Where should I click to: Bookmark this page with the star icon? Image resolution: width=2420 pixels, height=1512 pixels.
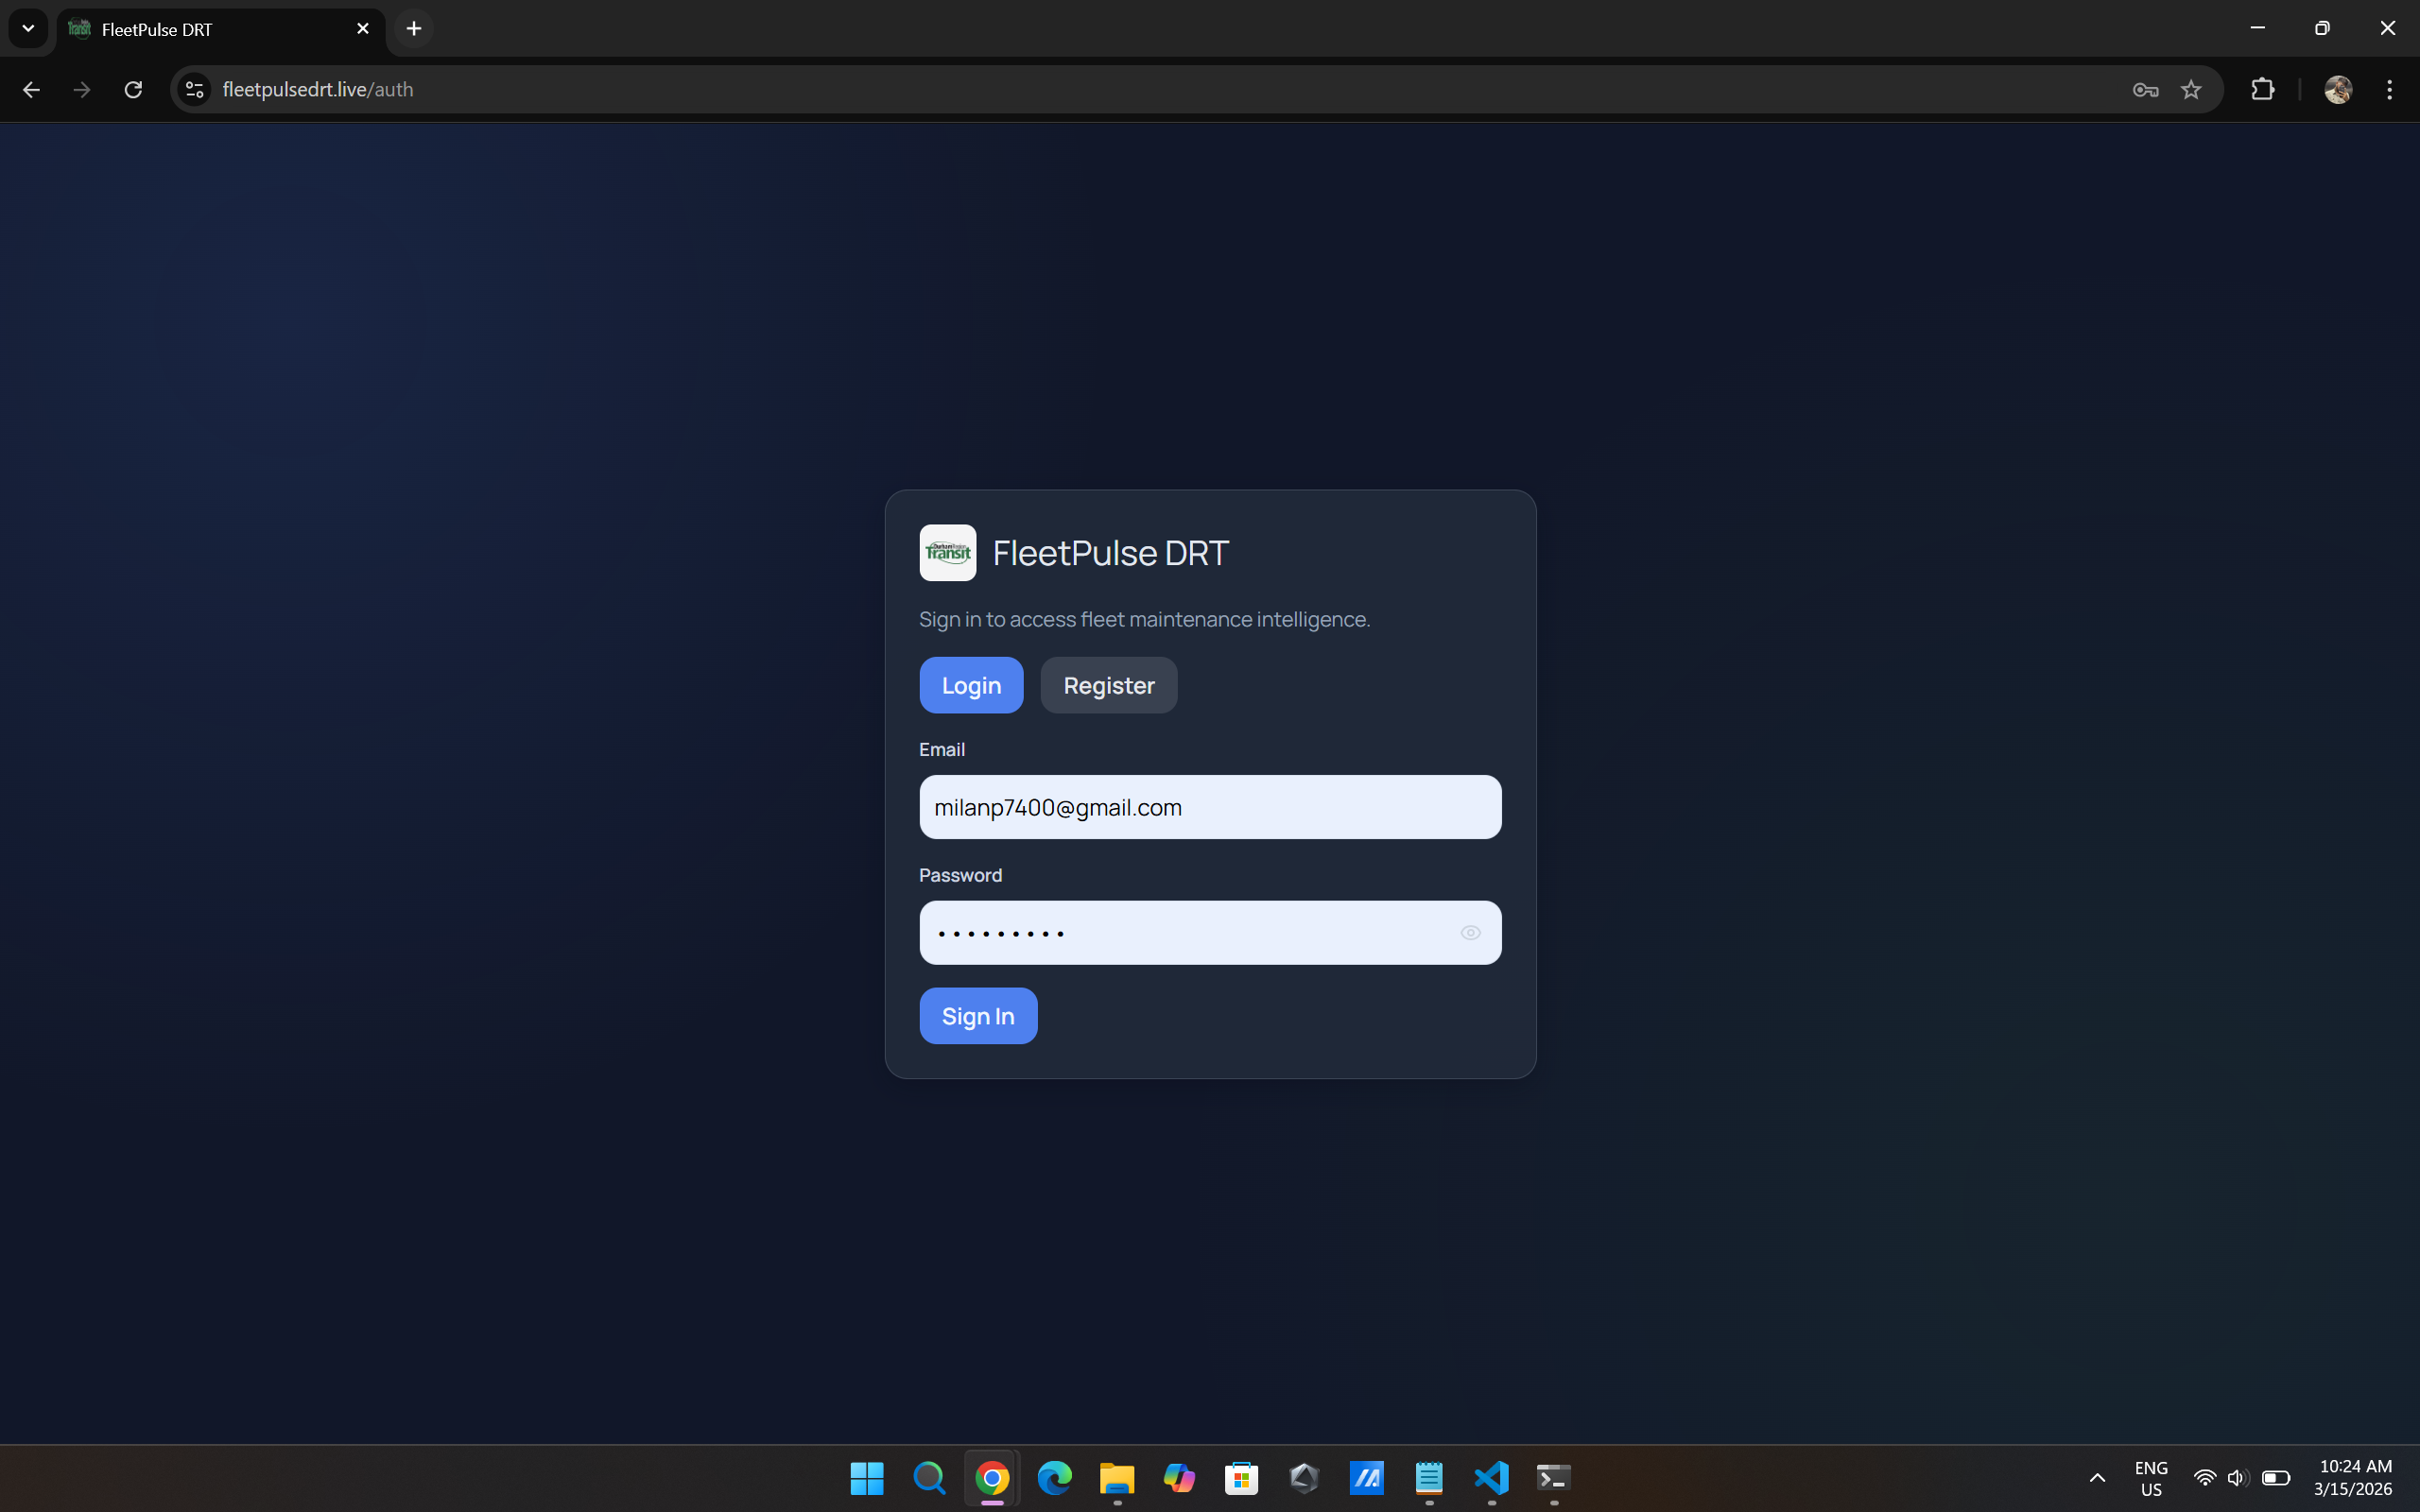coord(2191,90)
